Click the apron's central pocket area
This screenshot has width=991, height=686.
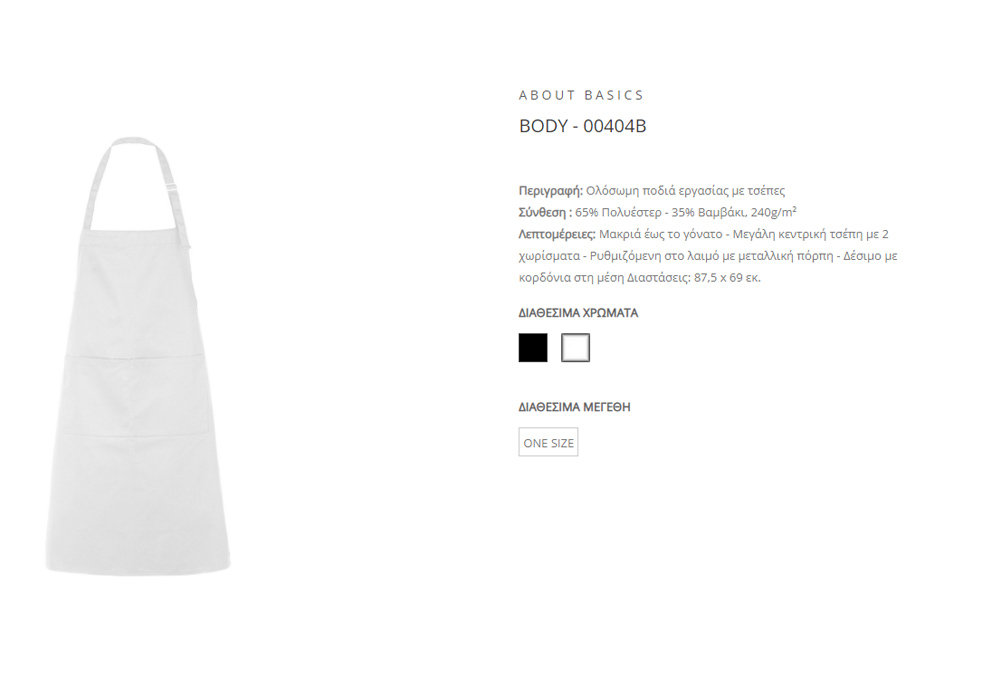pyautogui.click(x=134, y=396)
